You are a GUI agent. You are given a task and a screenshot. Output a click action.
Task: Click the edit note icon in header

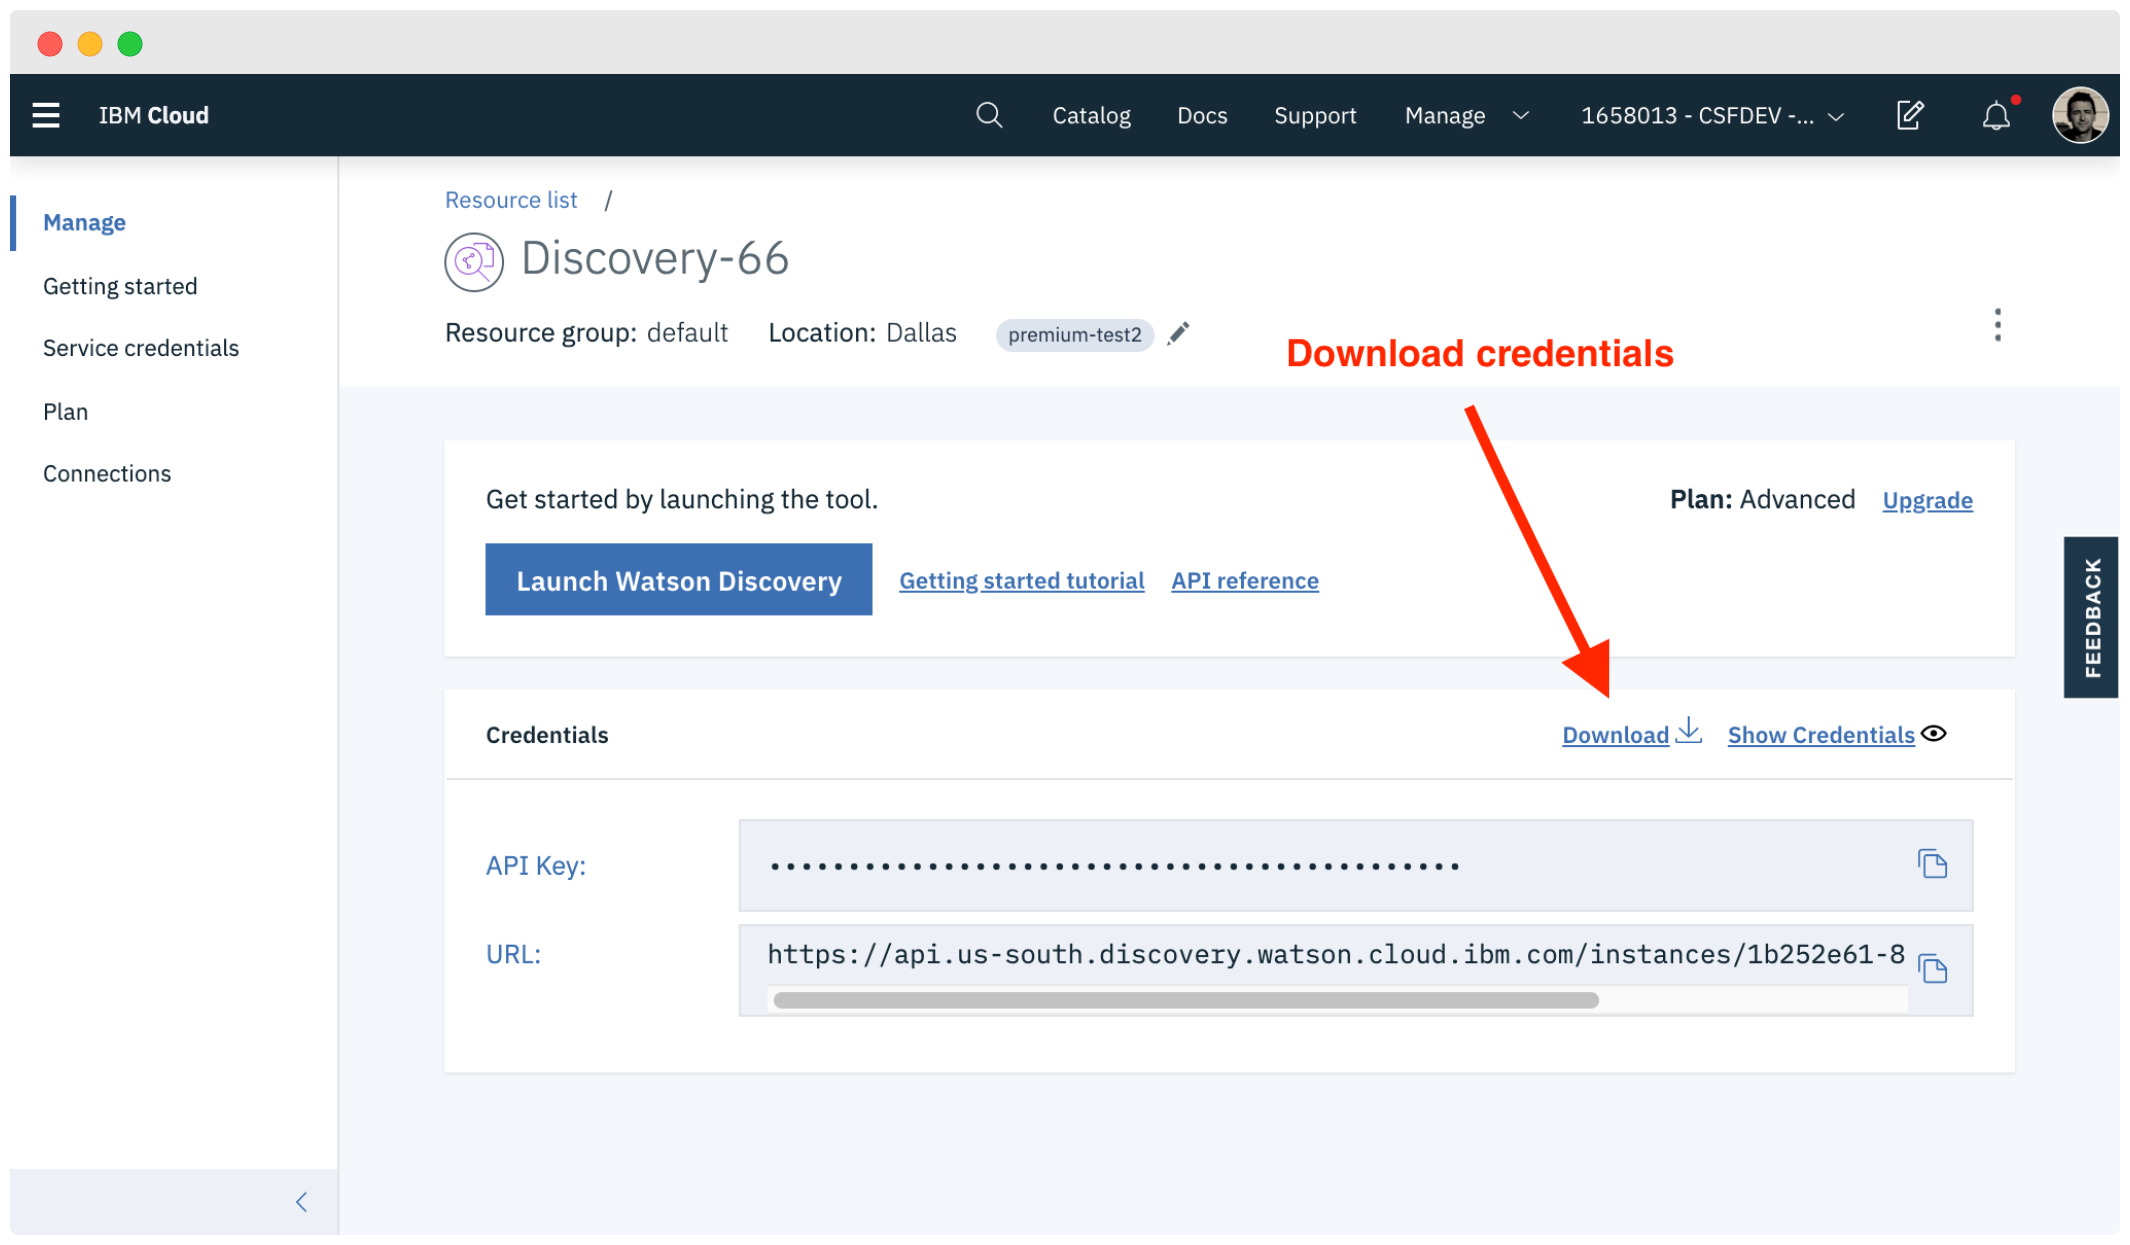[1909, 115]
